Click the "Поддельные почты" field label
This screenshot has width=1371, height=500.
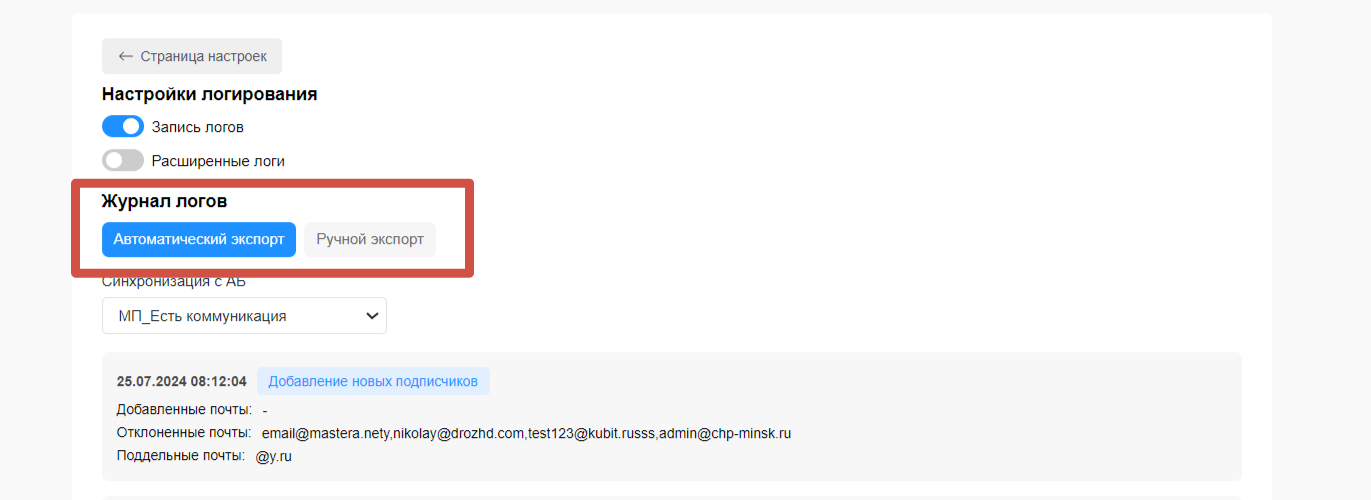[180, 456]
